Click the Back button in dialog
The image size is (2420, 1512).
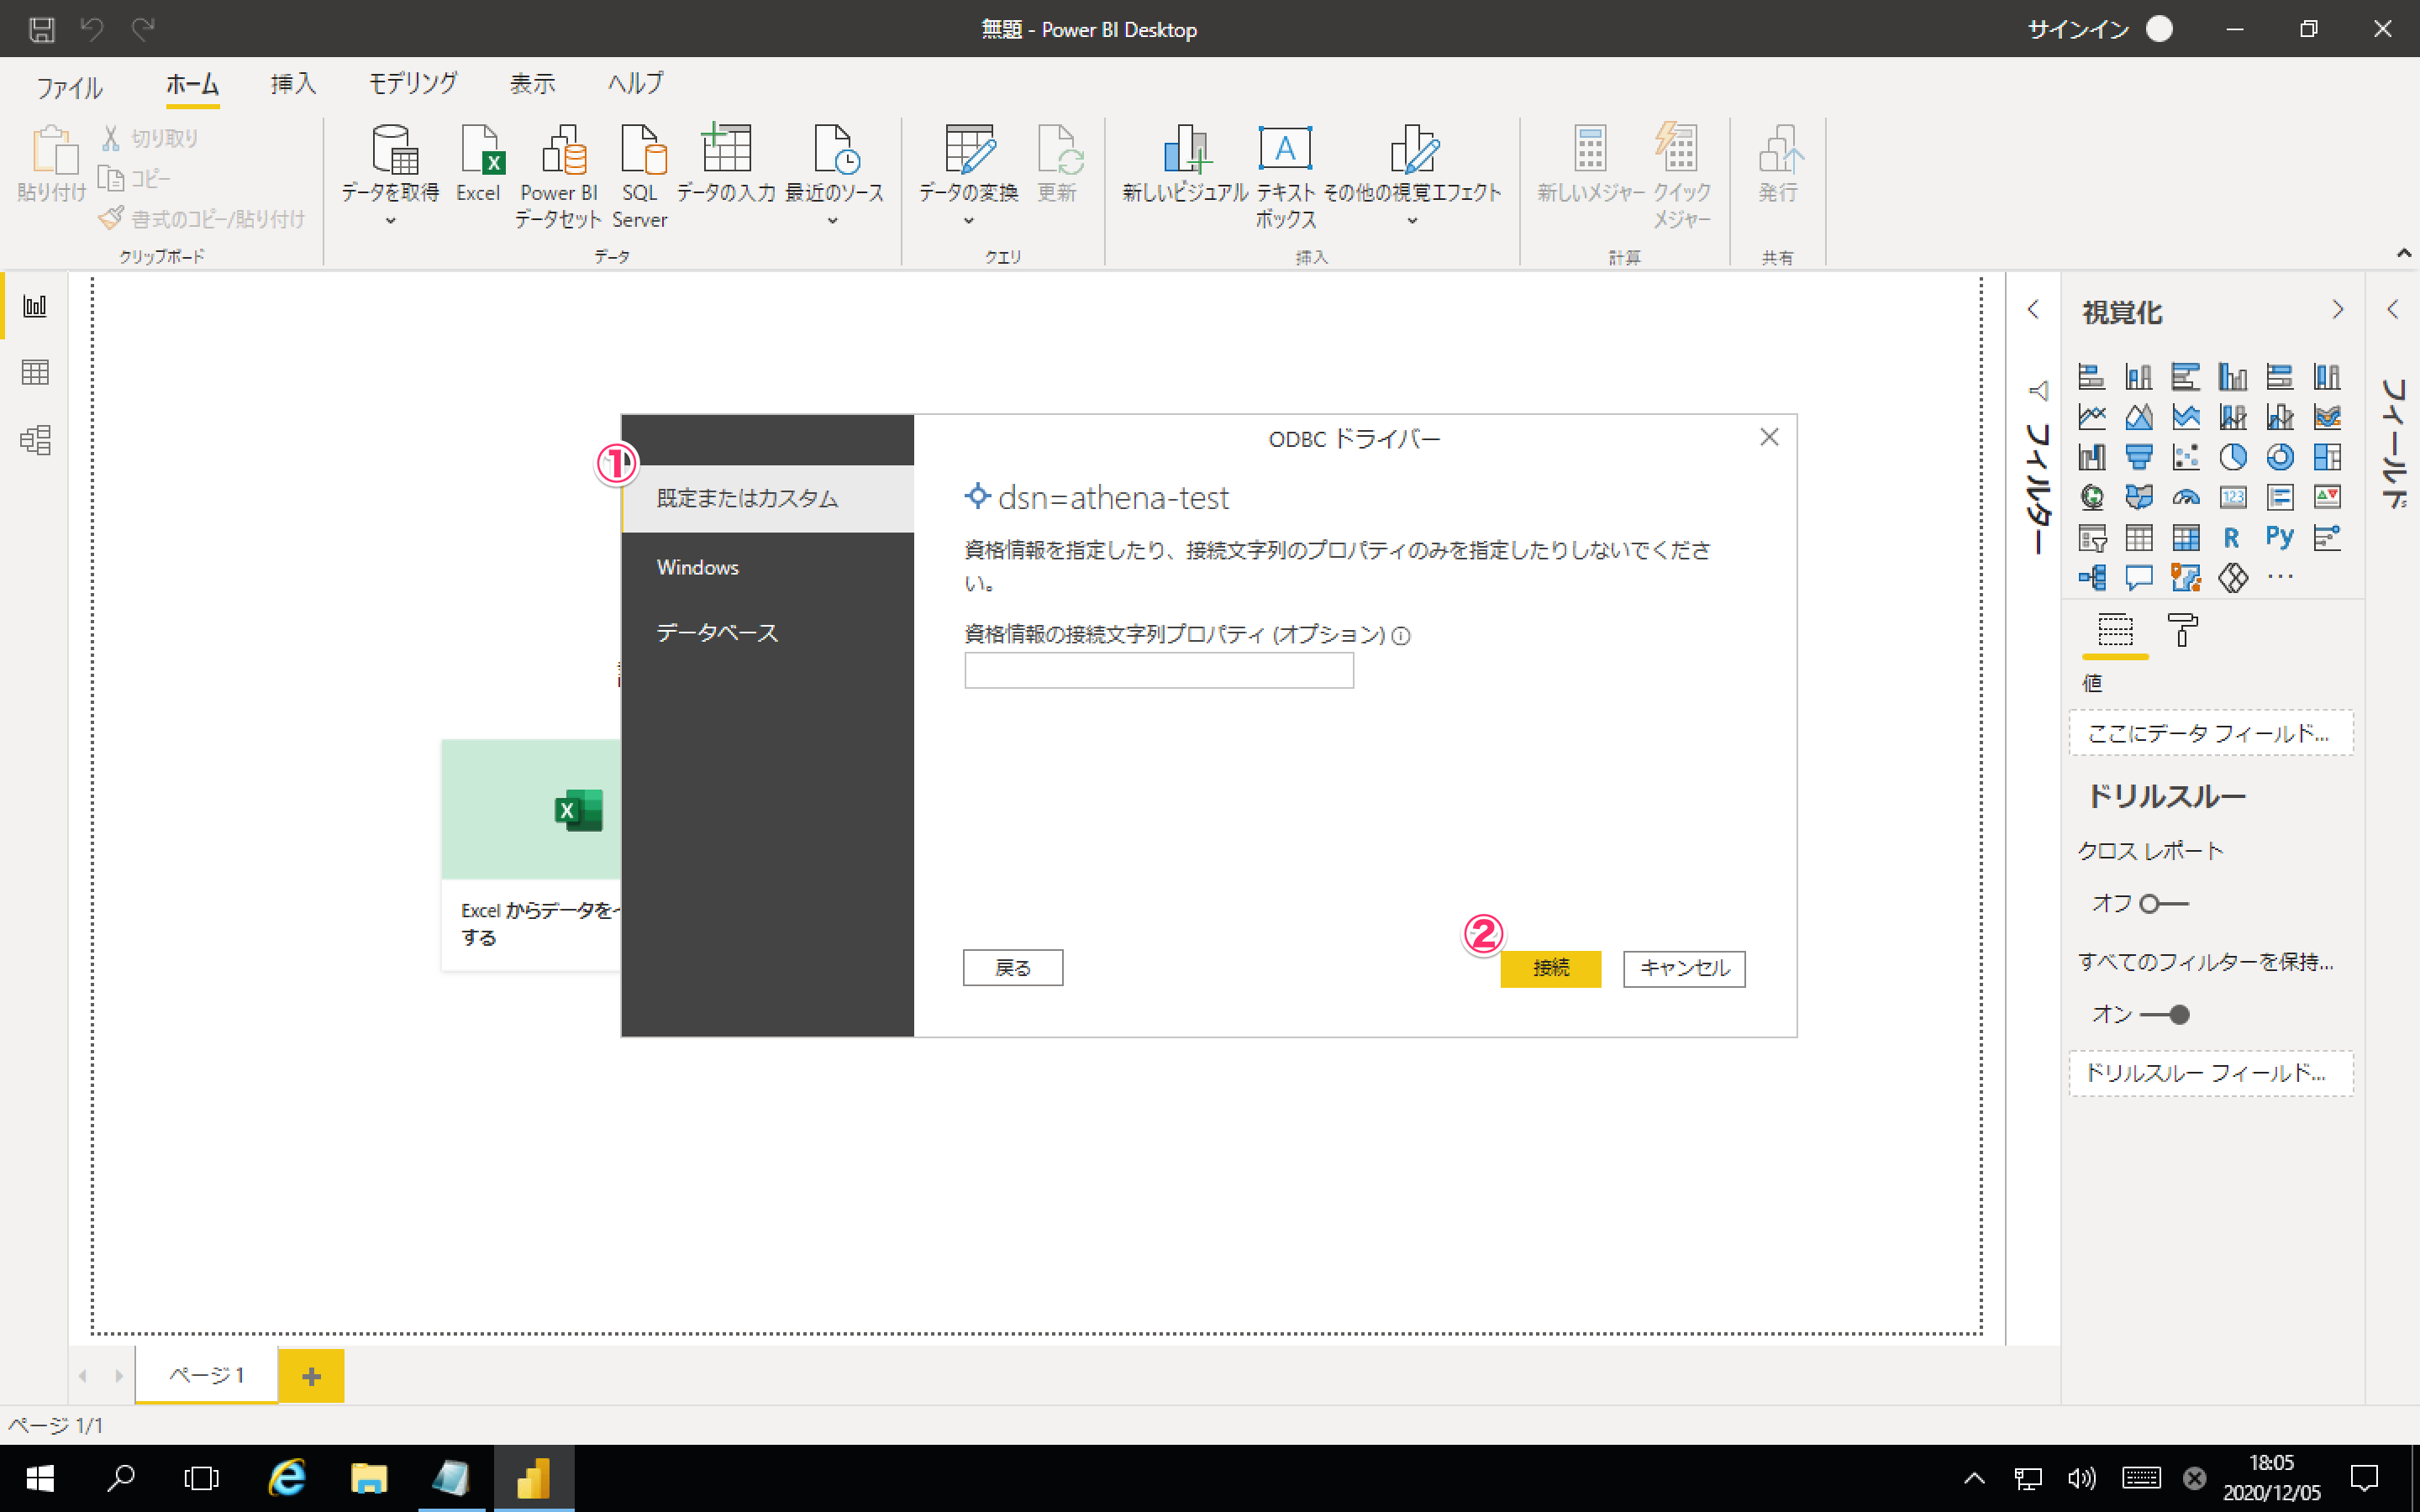[x=1012, y=968]
